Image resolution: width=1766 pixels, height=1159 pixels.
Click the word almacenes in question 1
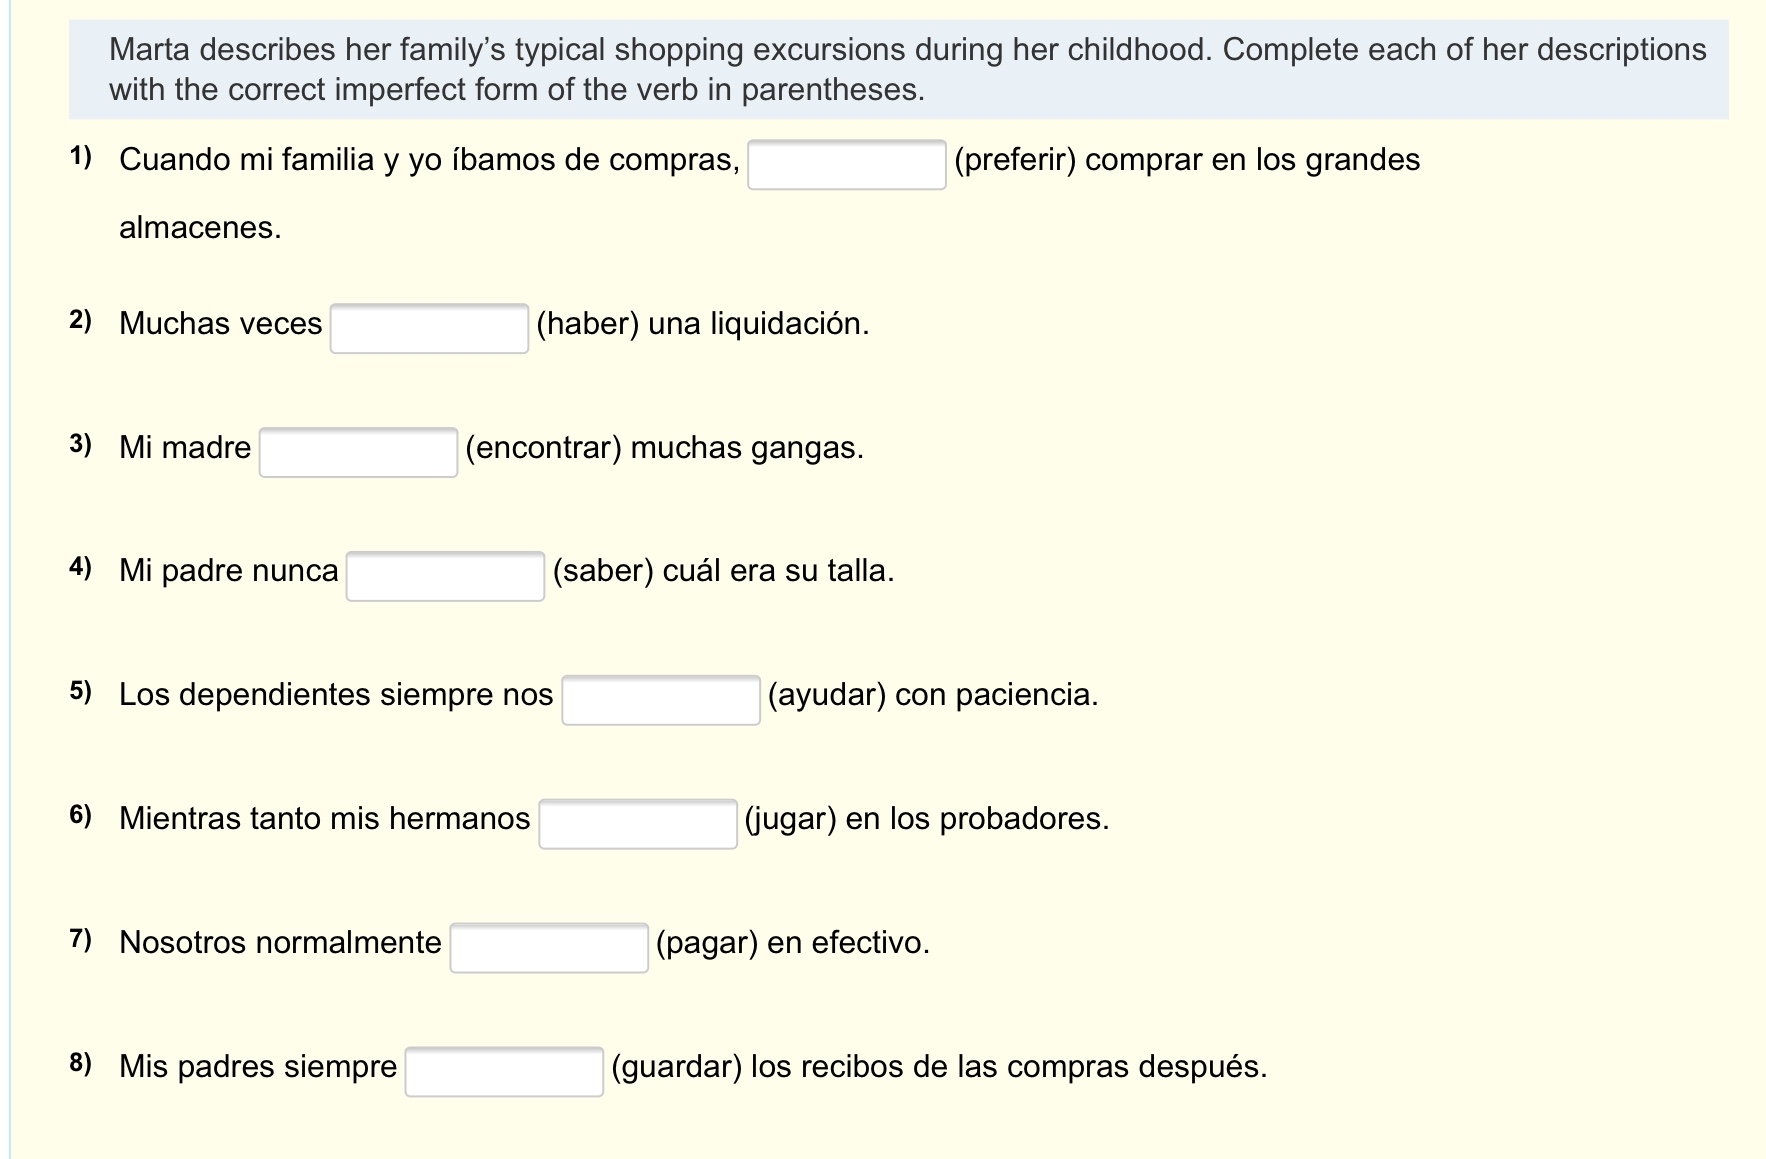click(x=200, y=228)
